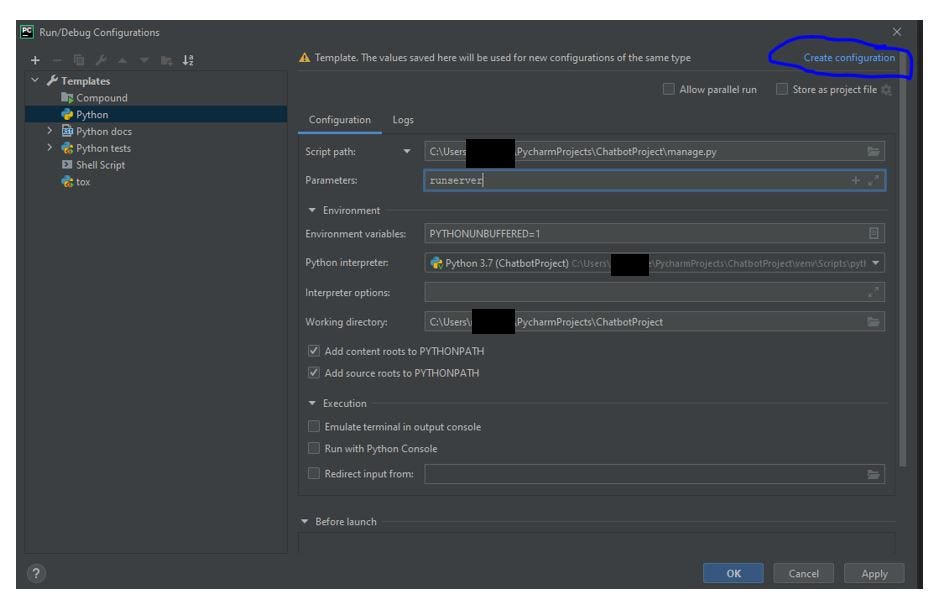Enable Emulate terminal in output console

click(314, 427)
